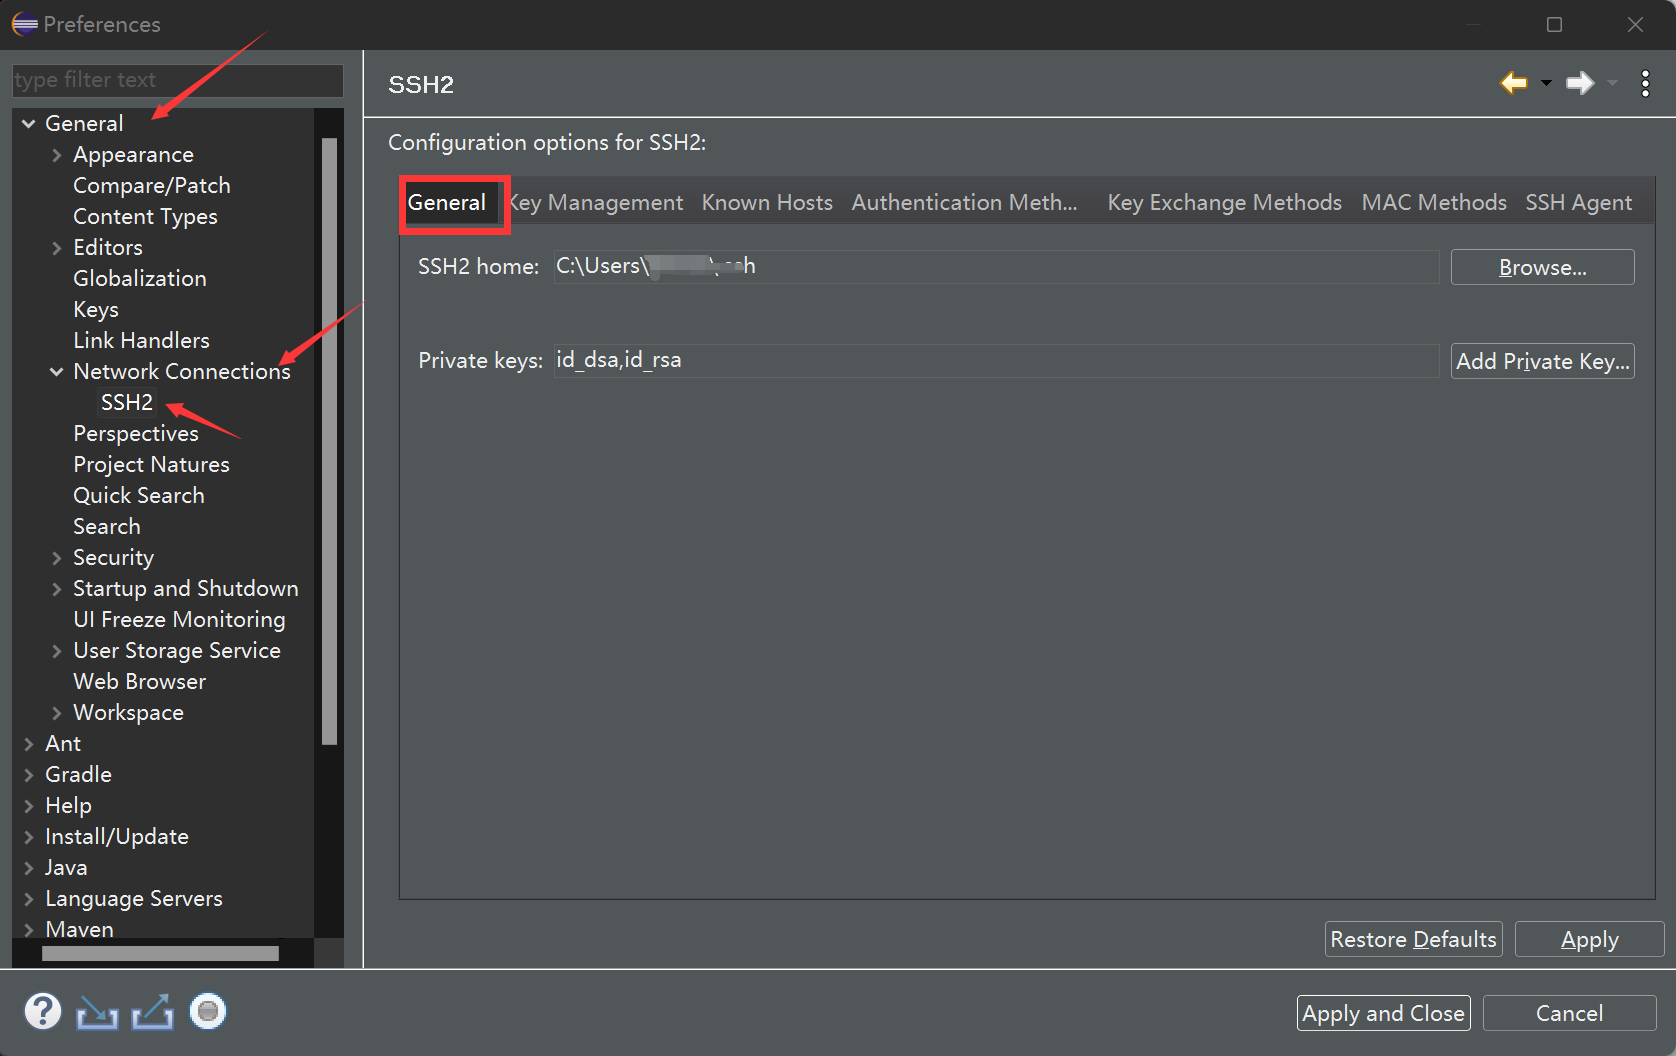Select the Key Exchange Methods tab
Image resolution: width=1676 pixels, height=1056 pixels.
coord(1225,203)
